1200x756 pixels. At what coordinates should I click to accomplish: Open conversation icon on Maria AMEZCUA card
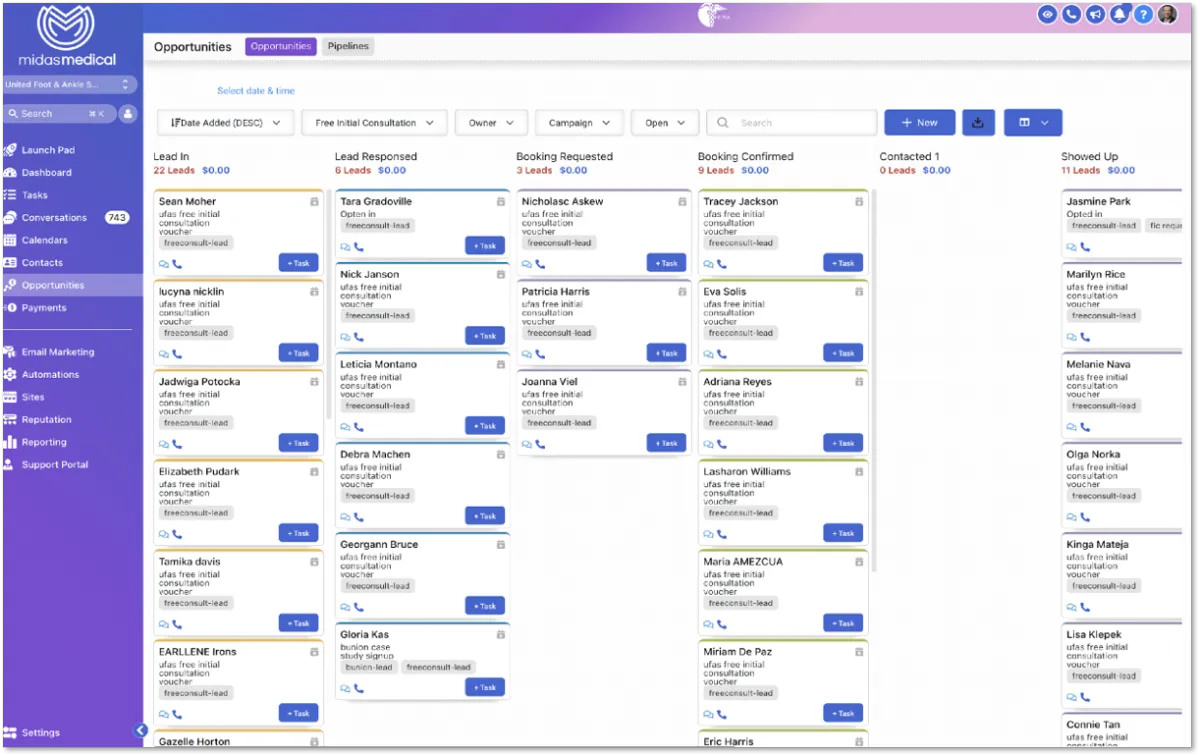click(x=709, y=624)
